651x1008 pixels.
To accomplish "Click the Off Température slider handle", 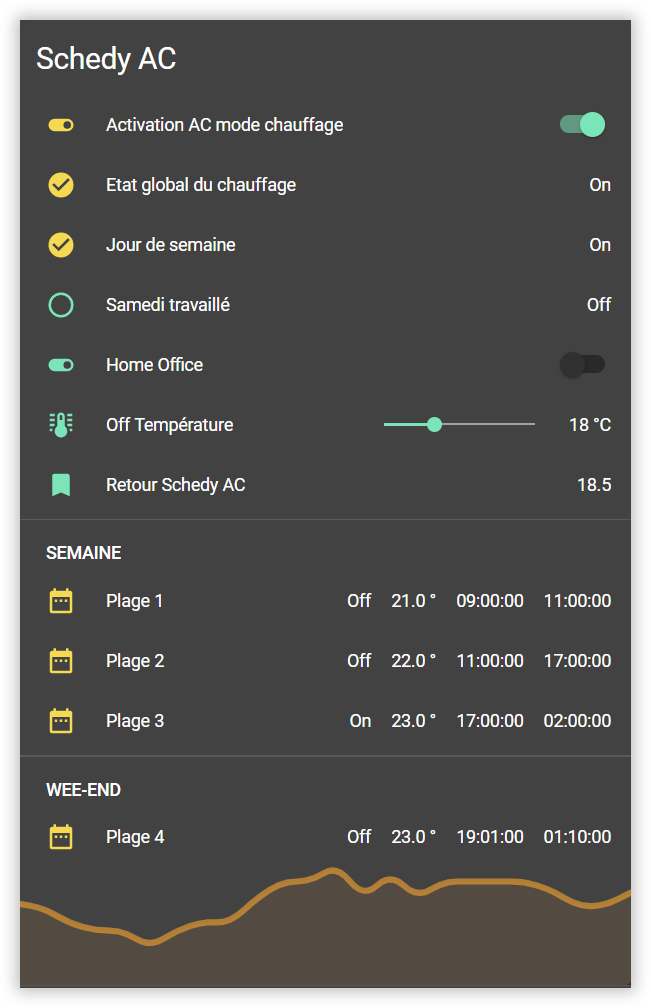I will pos(434,425).
